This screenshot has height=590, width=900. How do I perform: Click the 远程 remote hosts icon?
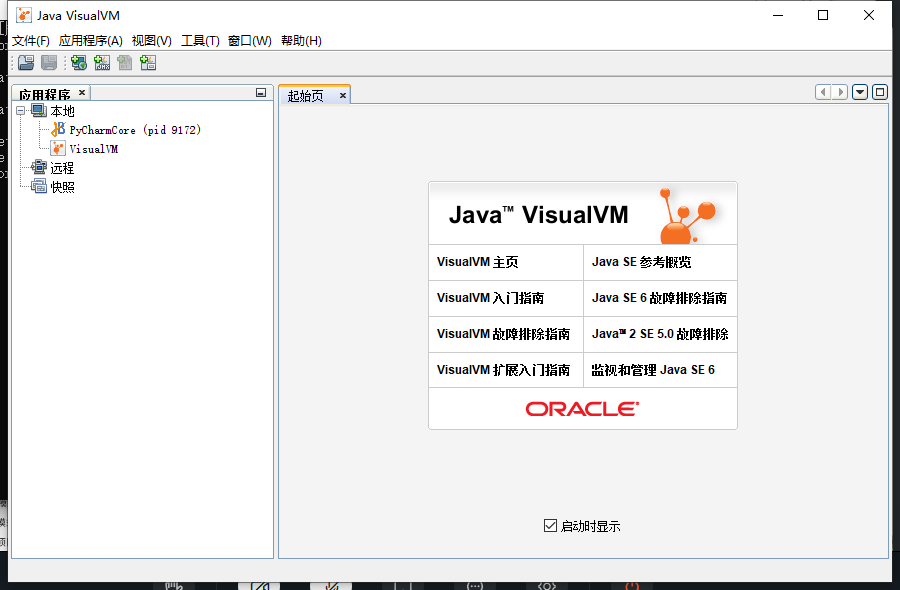[39, 168]
